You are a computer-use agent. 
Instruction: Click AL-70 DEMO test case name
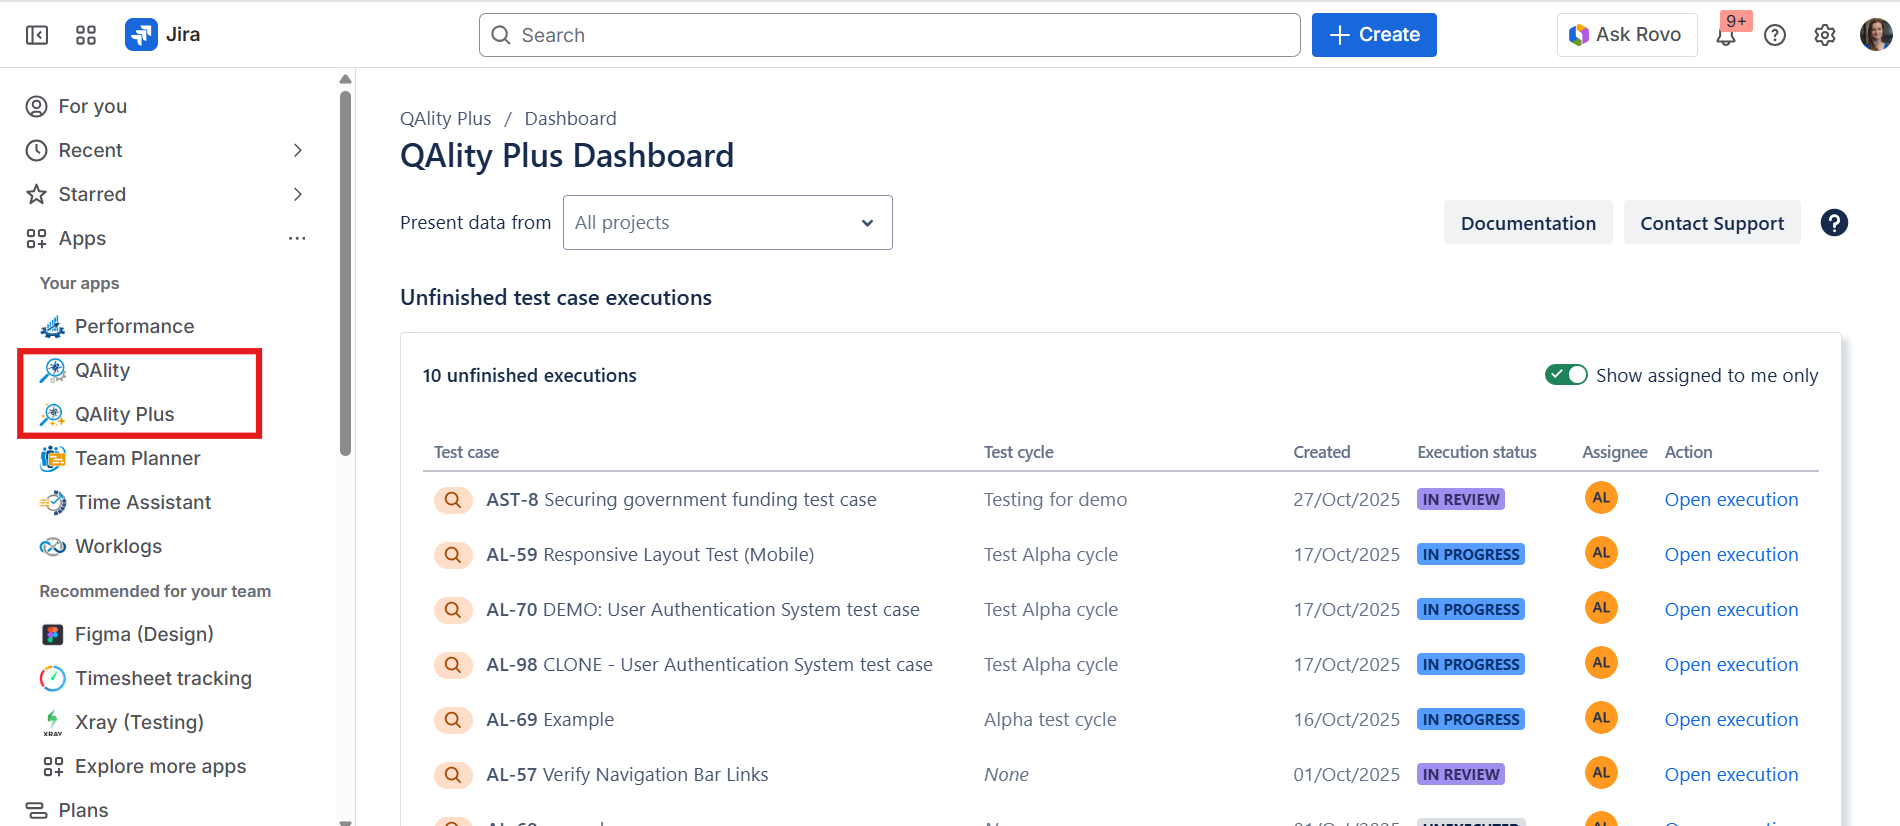[703, 609]
